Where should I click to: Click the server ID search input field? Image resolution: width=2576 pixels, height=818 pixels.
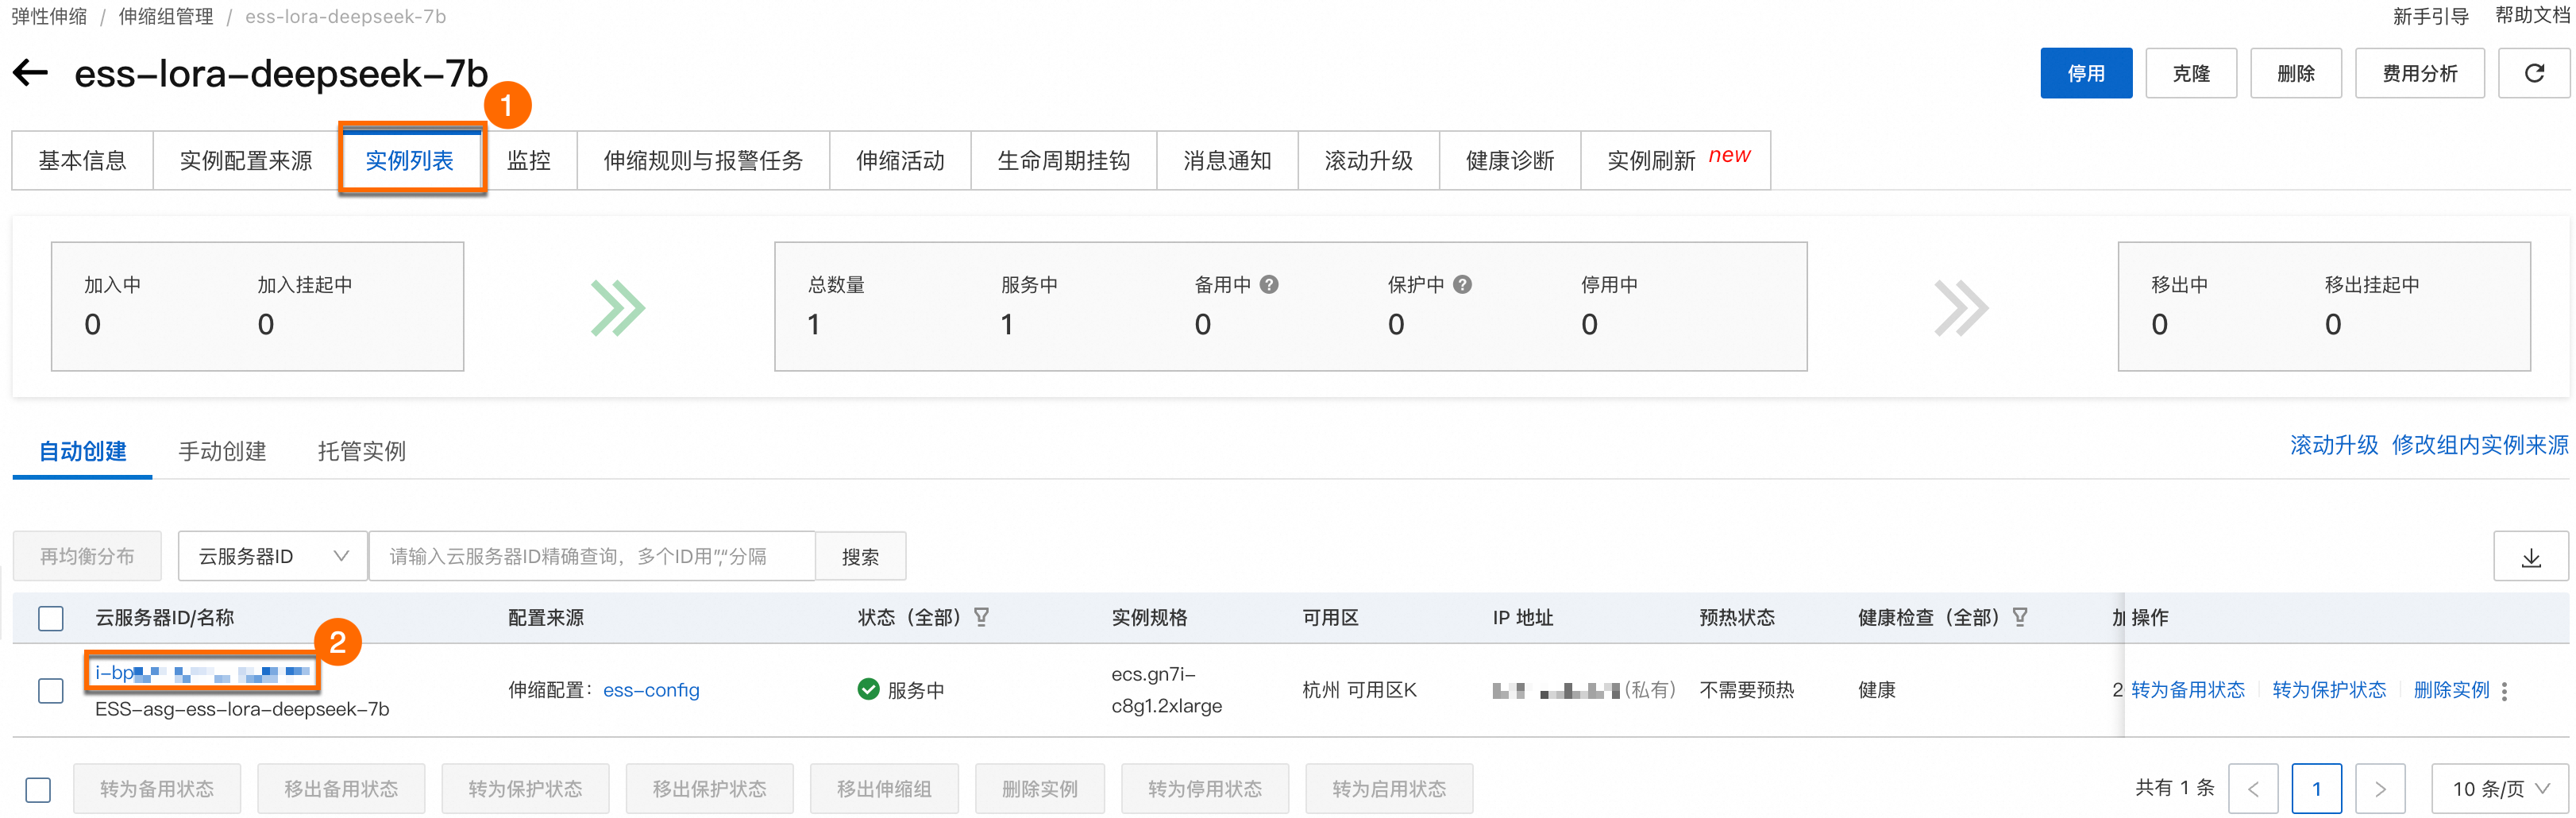click(591, 557)
